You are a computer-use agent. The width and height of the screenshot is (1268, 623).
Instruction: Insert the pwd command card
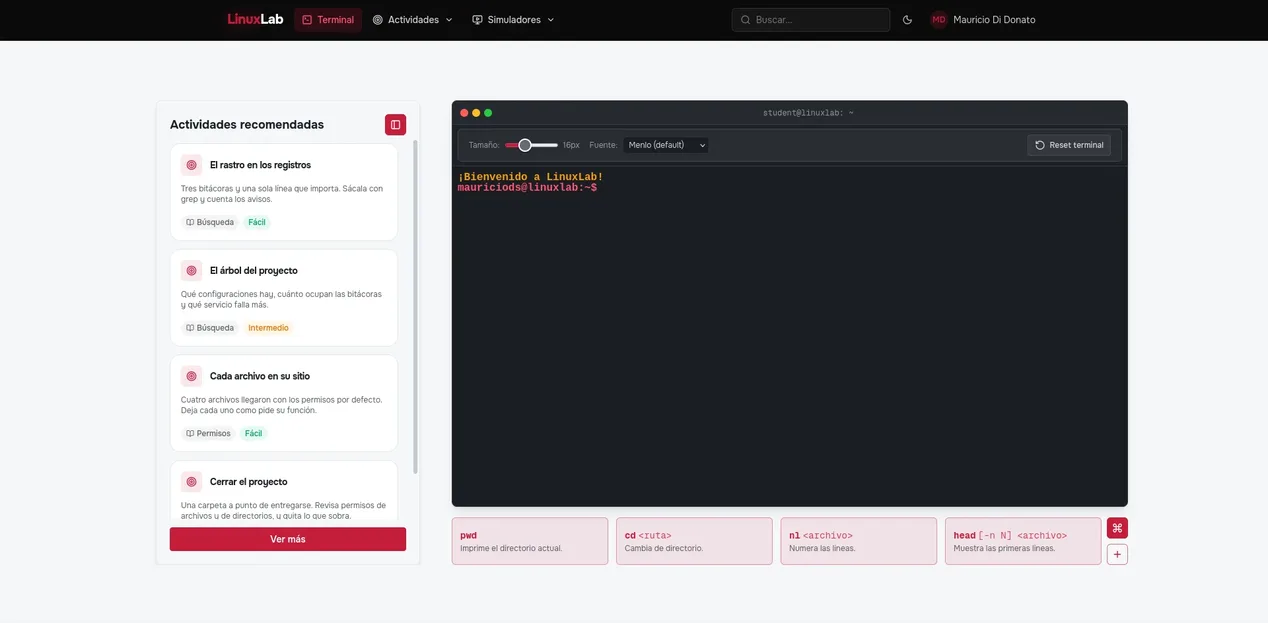(530, 541)
